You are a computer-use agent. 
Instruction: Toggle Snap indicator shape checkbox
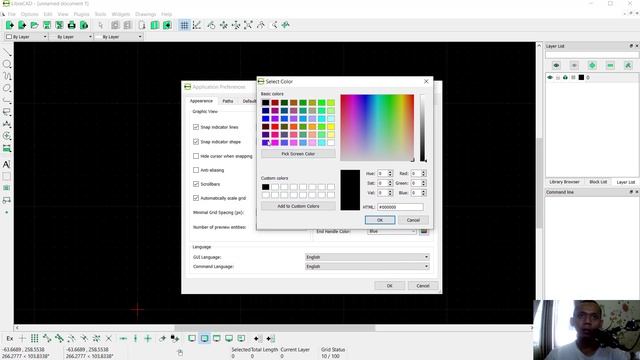tap(196, 142)
